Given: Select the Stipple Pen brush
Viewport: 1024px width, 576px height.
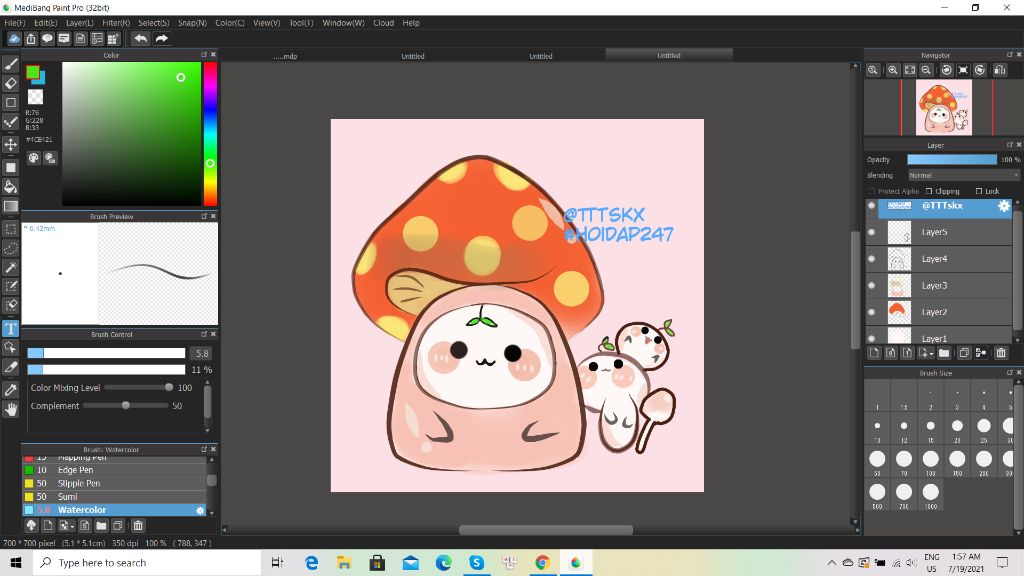Looking at the screenshot, I should click(x=114, y=483).
